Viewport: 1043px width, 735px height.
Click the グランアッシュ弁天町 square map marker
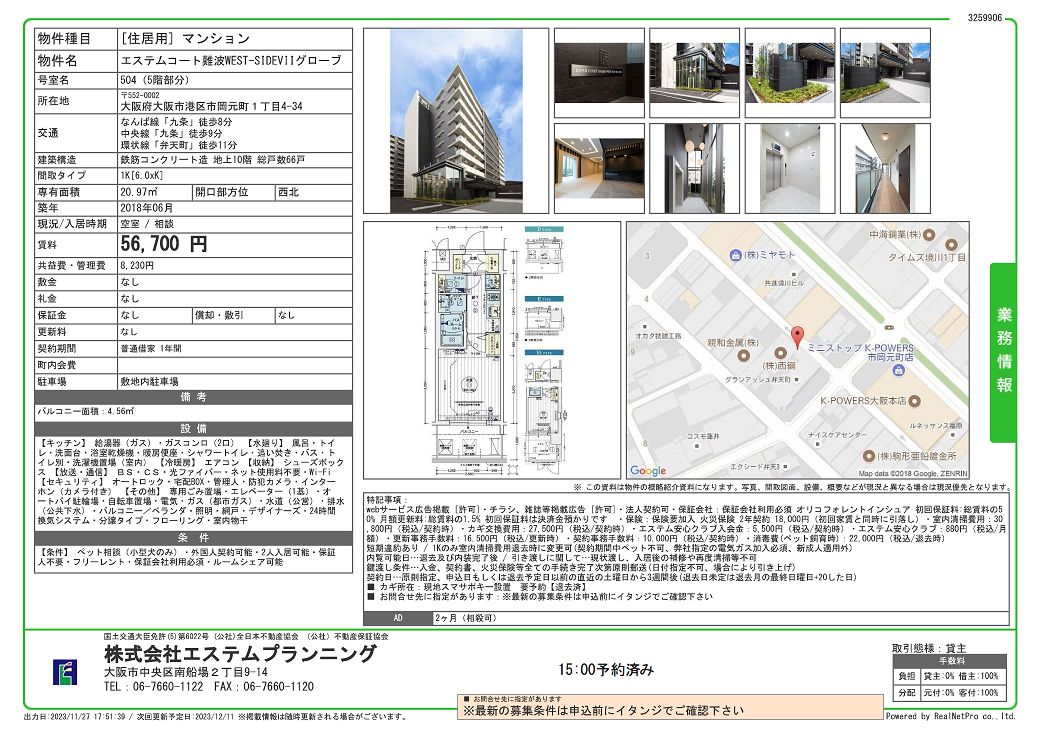coord(797,380)
